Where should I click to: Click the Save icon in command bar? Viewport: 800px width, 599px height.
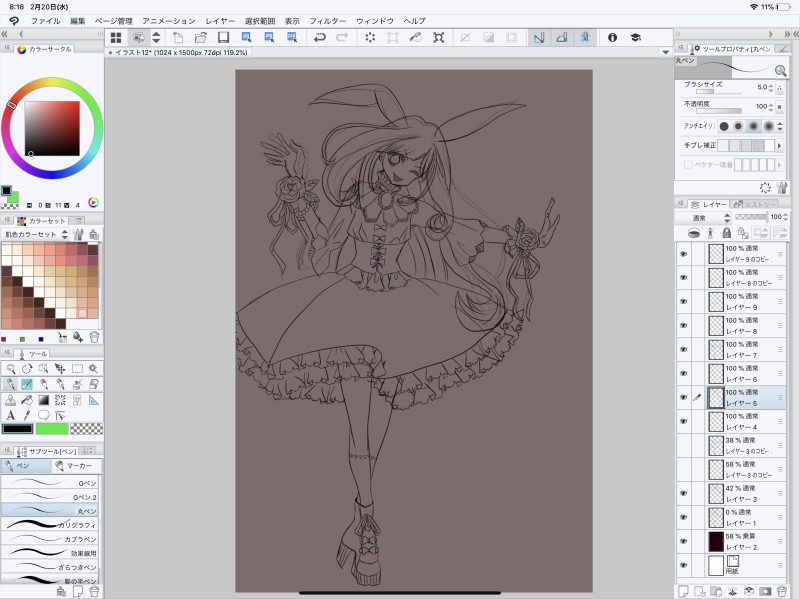(223, 37)
